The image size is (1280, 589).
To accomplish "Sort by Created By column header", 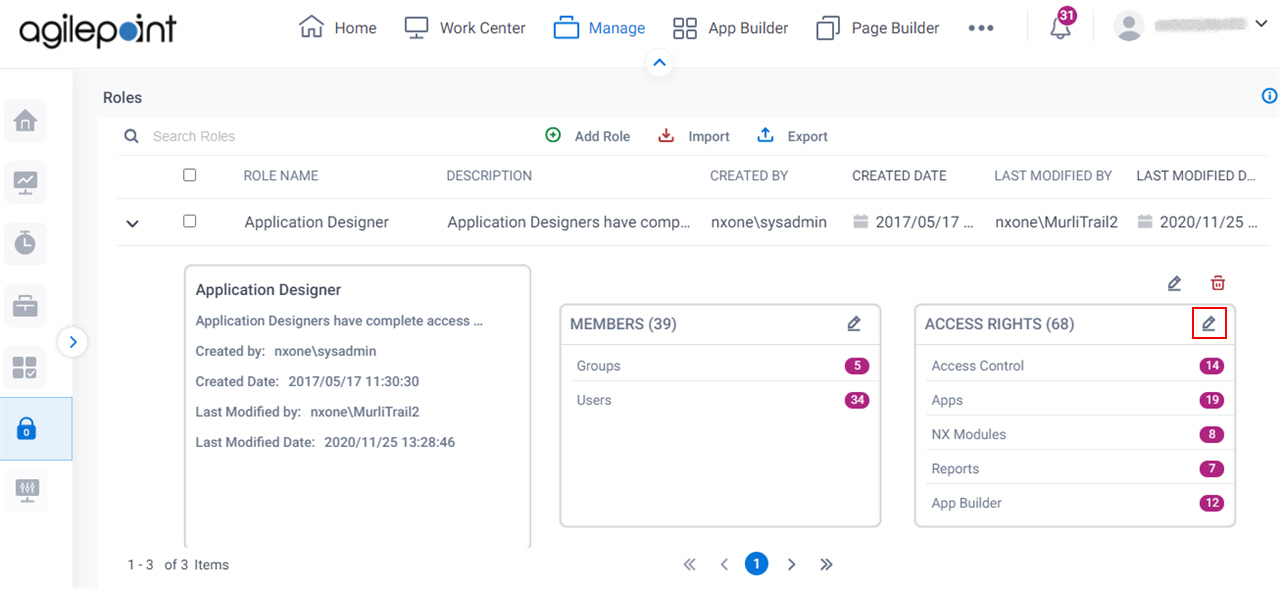I will (x=749, y=175).
